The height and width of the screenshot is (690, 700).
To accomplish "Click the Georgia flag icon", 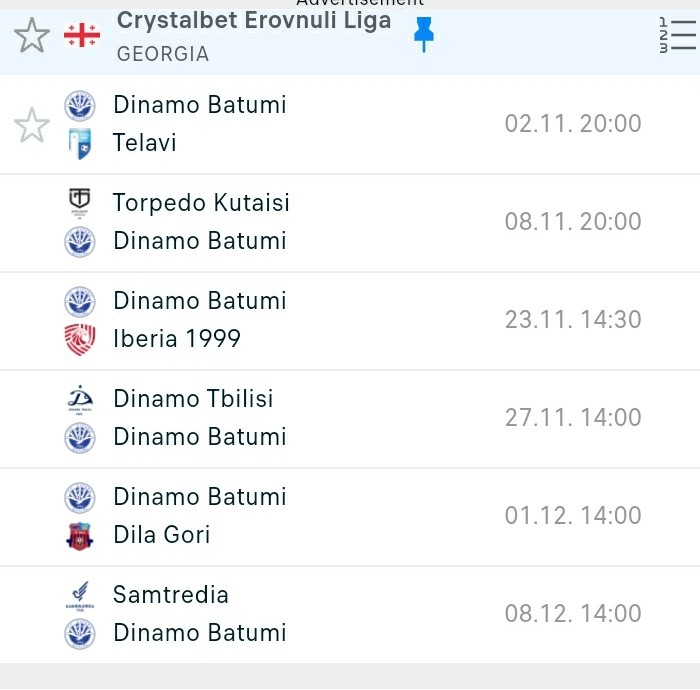I will click(82, 35).
